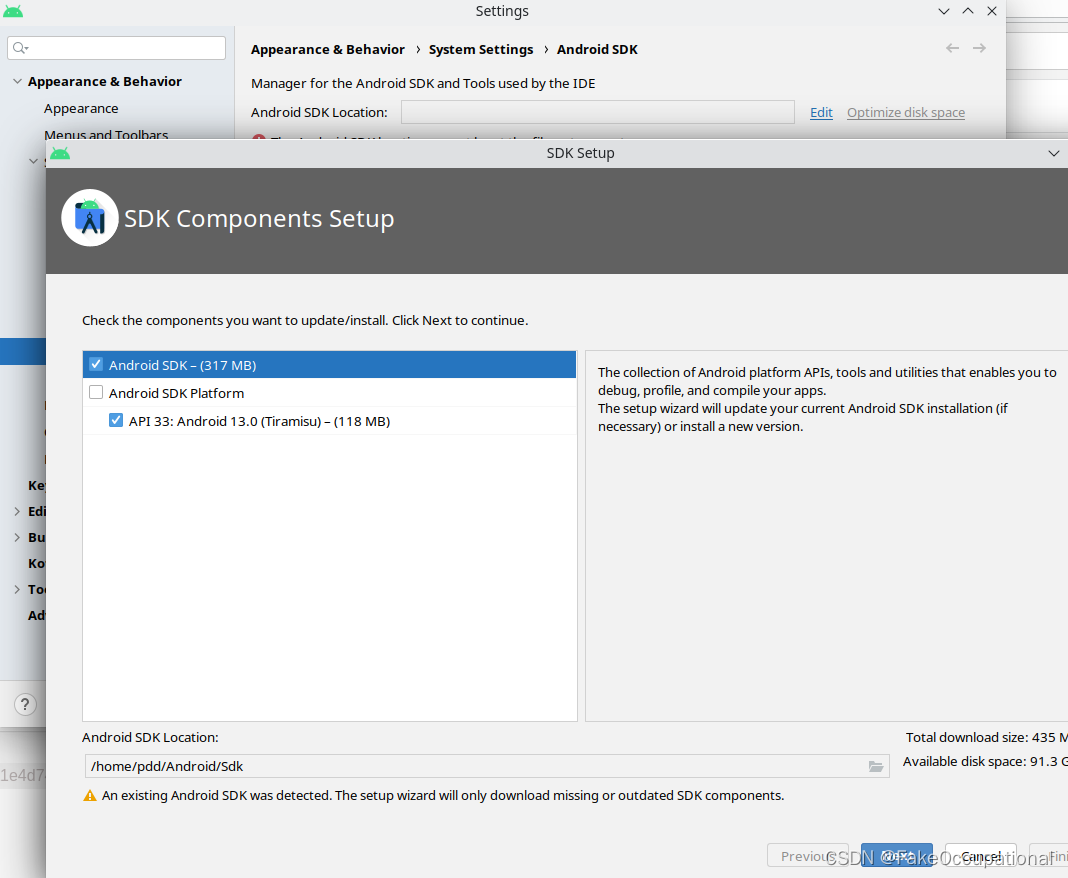Viewport: 1068px width, 878px height.
Task: Click the Android SDK Location field in Settings
Action: tap(597, 112)
